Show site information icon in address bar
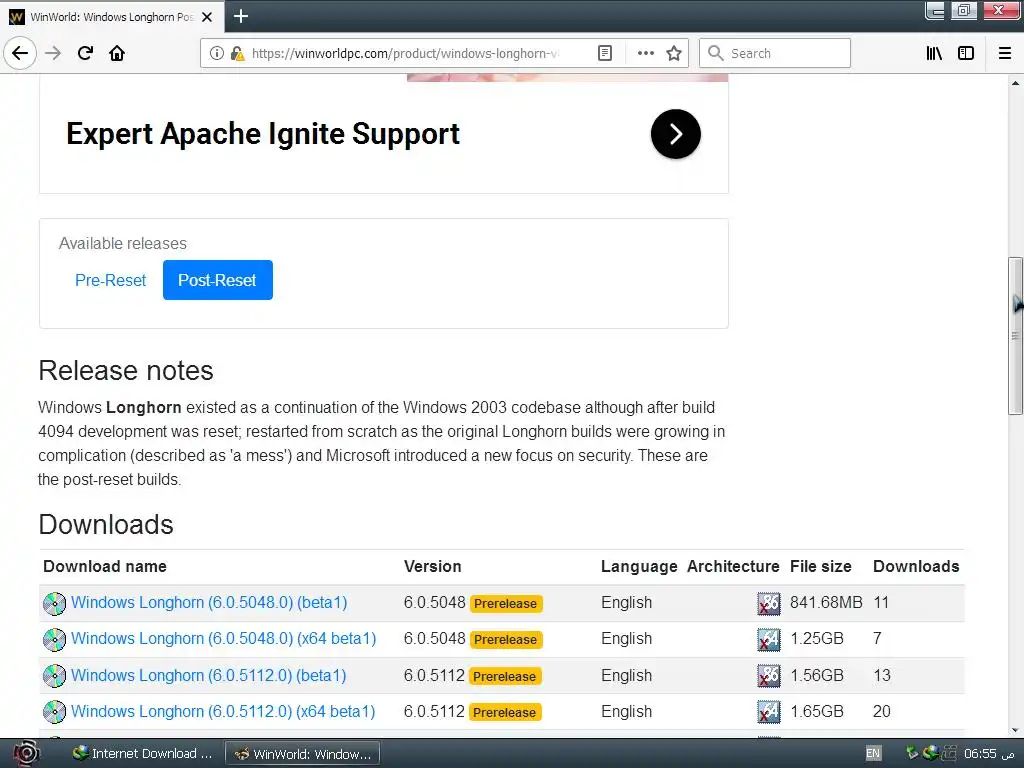The width and height of the screenshot is (1024, 768). point(217,53)
